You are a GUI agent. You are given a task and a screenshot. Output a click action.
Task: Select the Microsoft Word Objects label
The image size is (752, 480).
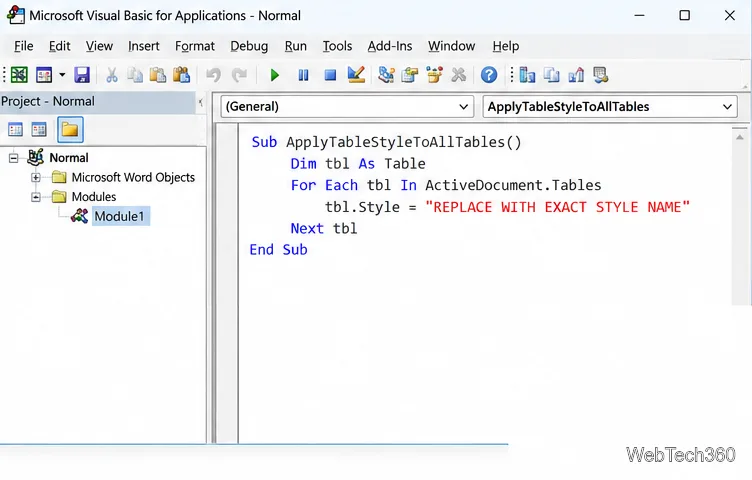[x=133, y=177]
